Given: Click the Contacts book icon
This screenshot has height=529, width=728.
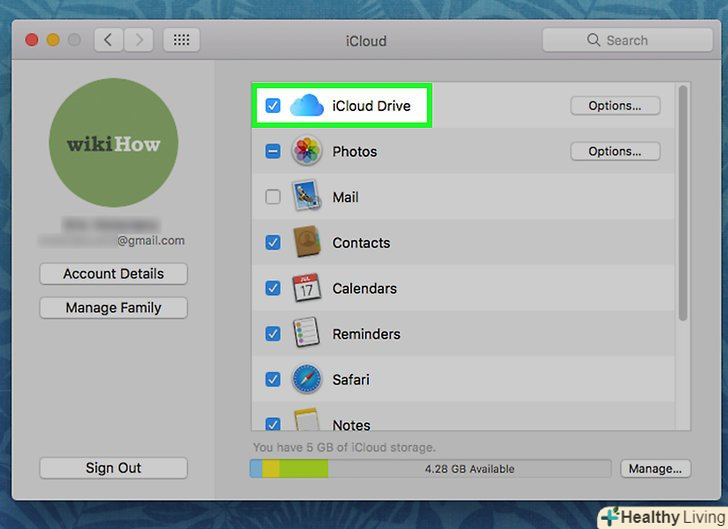Looking at the screenshot, I should [x=306, y=242].
